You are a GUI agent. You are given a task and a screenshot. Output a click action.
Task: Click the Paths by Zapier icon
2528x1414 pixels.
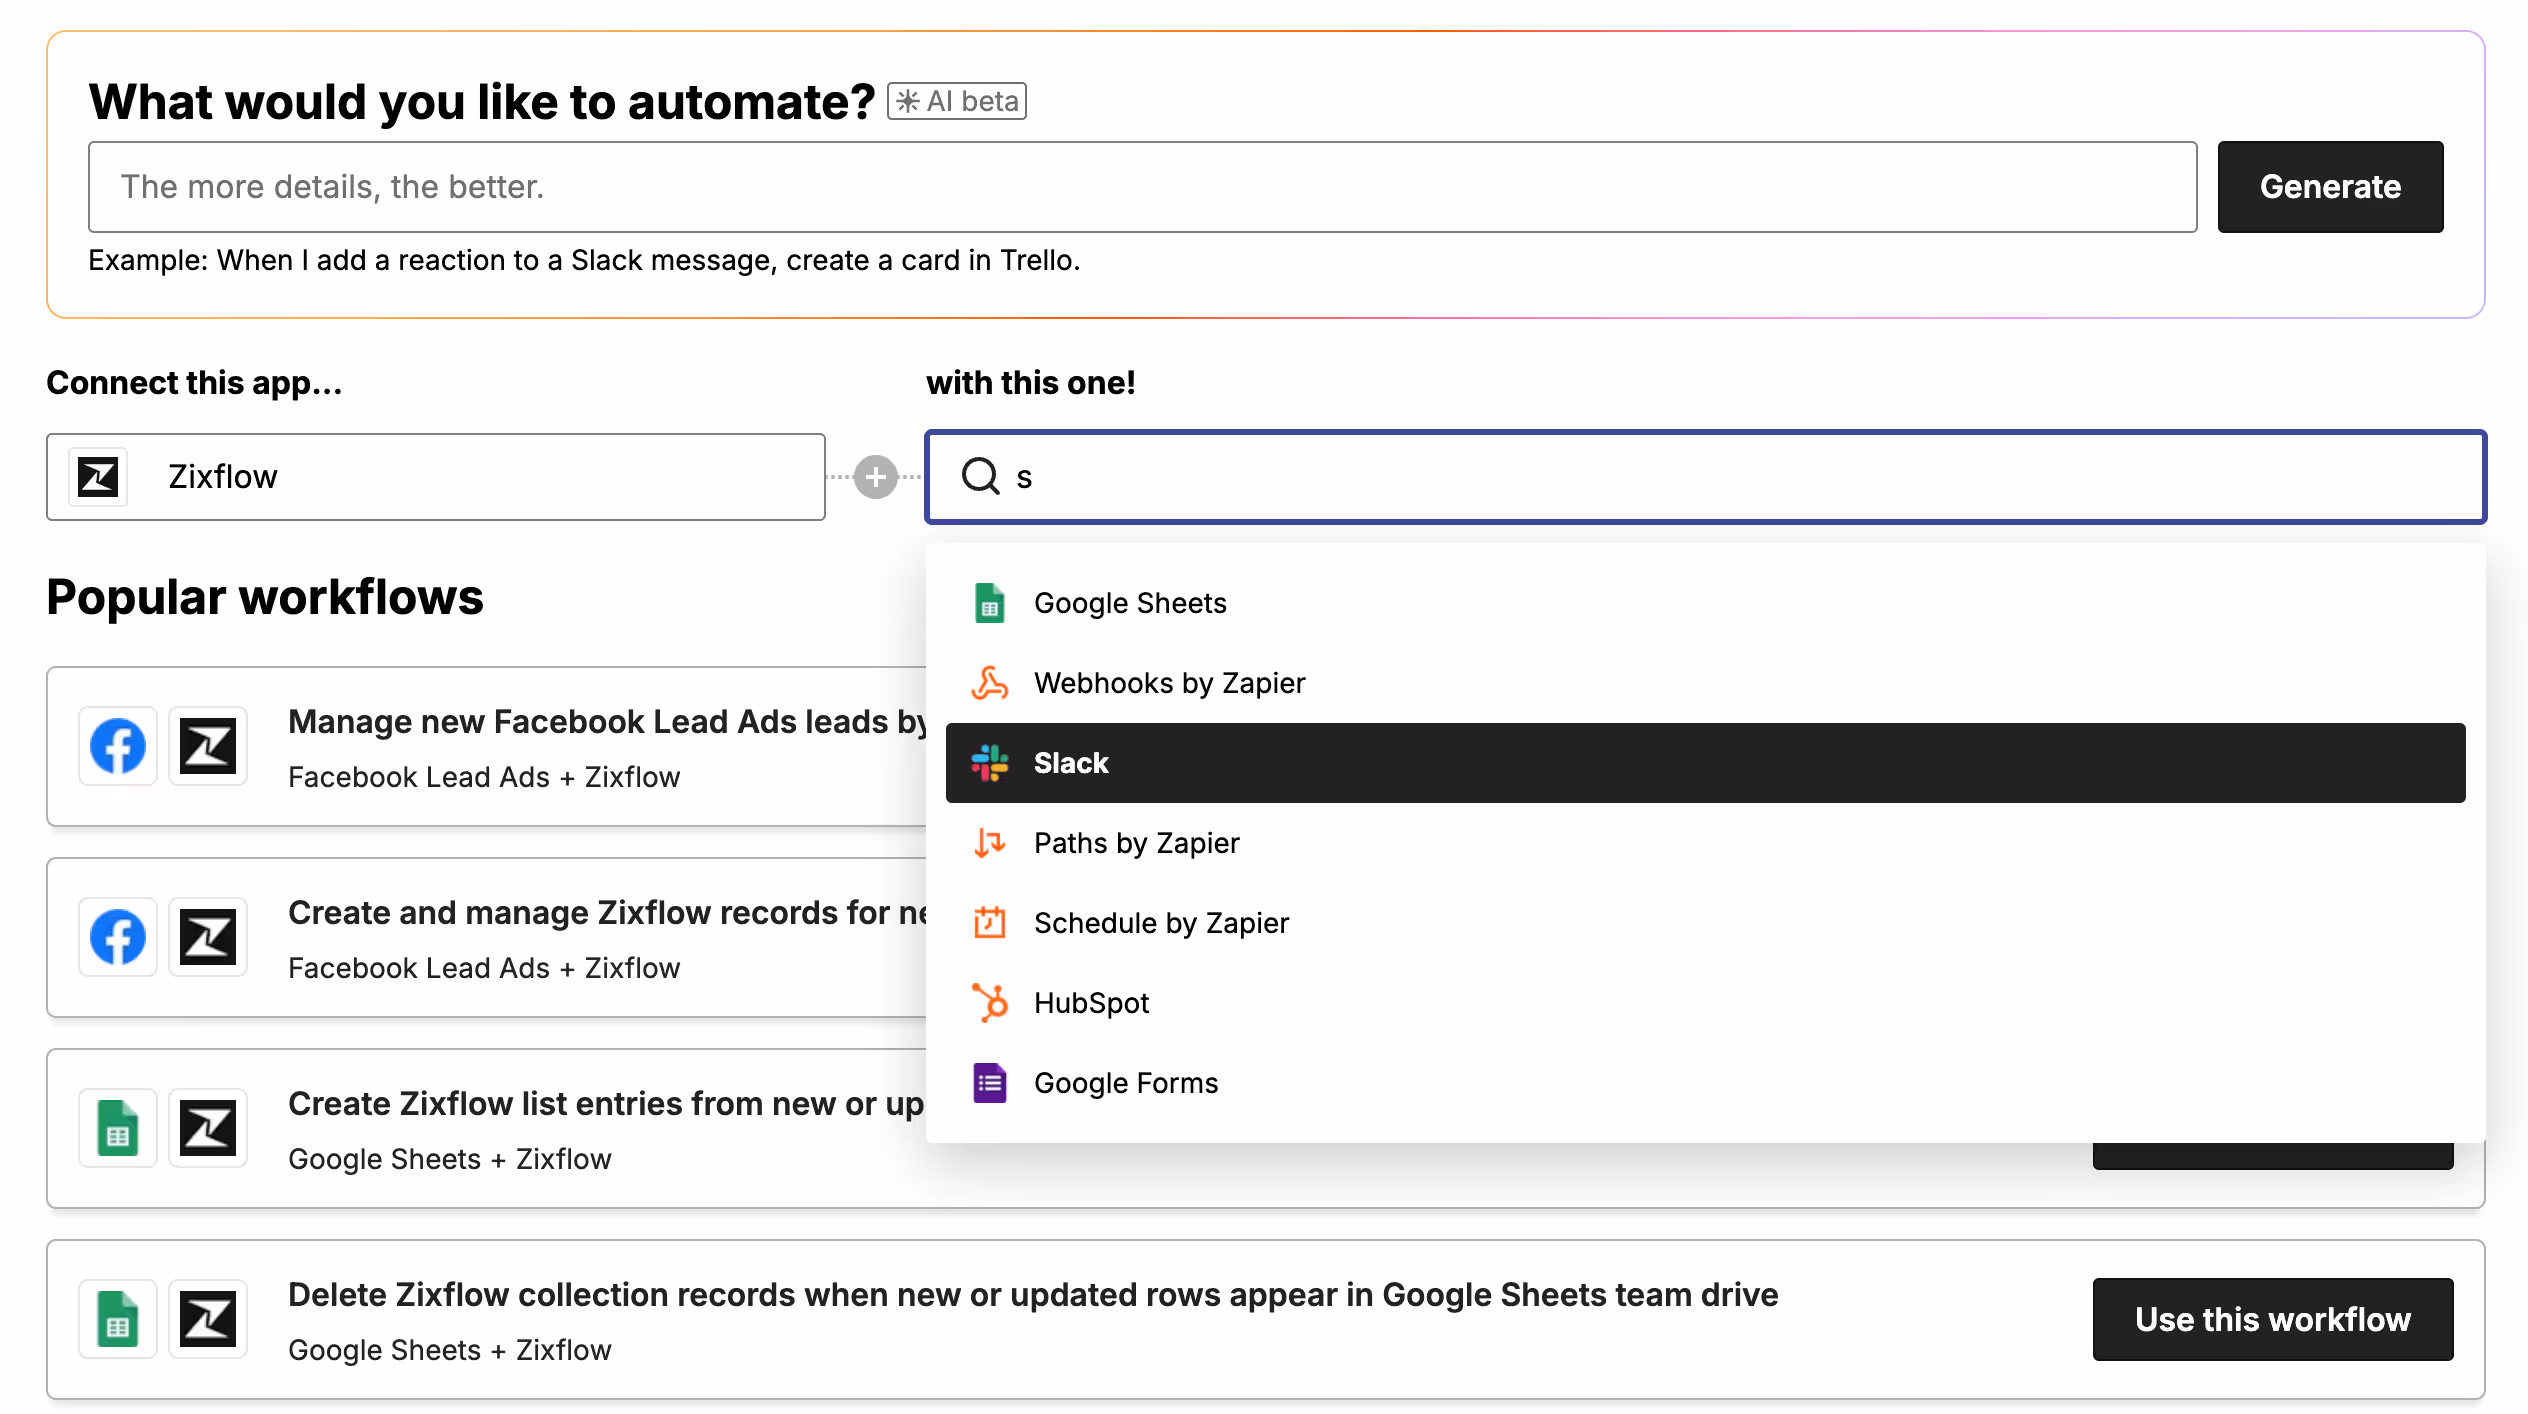pos(989,843)
